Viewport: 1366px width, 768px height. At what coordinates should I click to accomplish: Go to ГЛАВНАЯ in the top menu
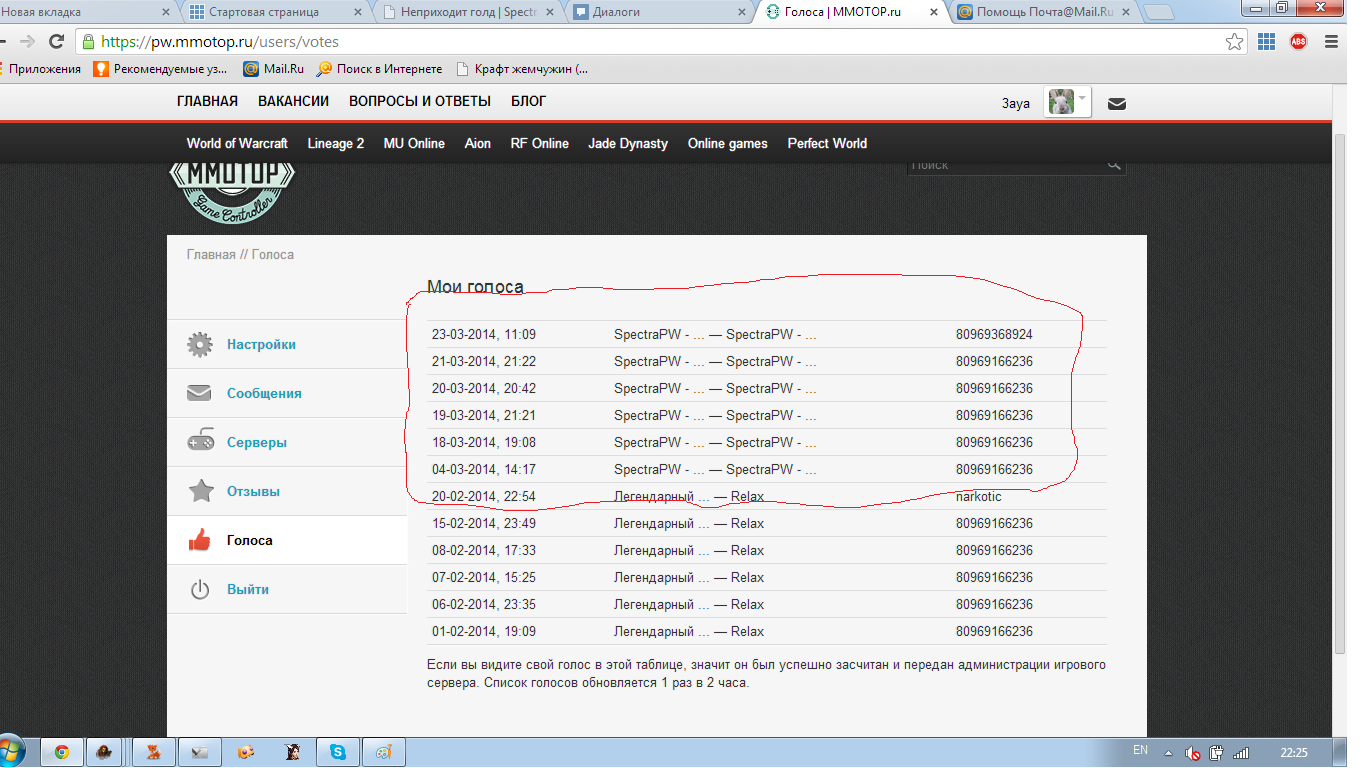coord(207,101)
